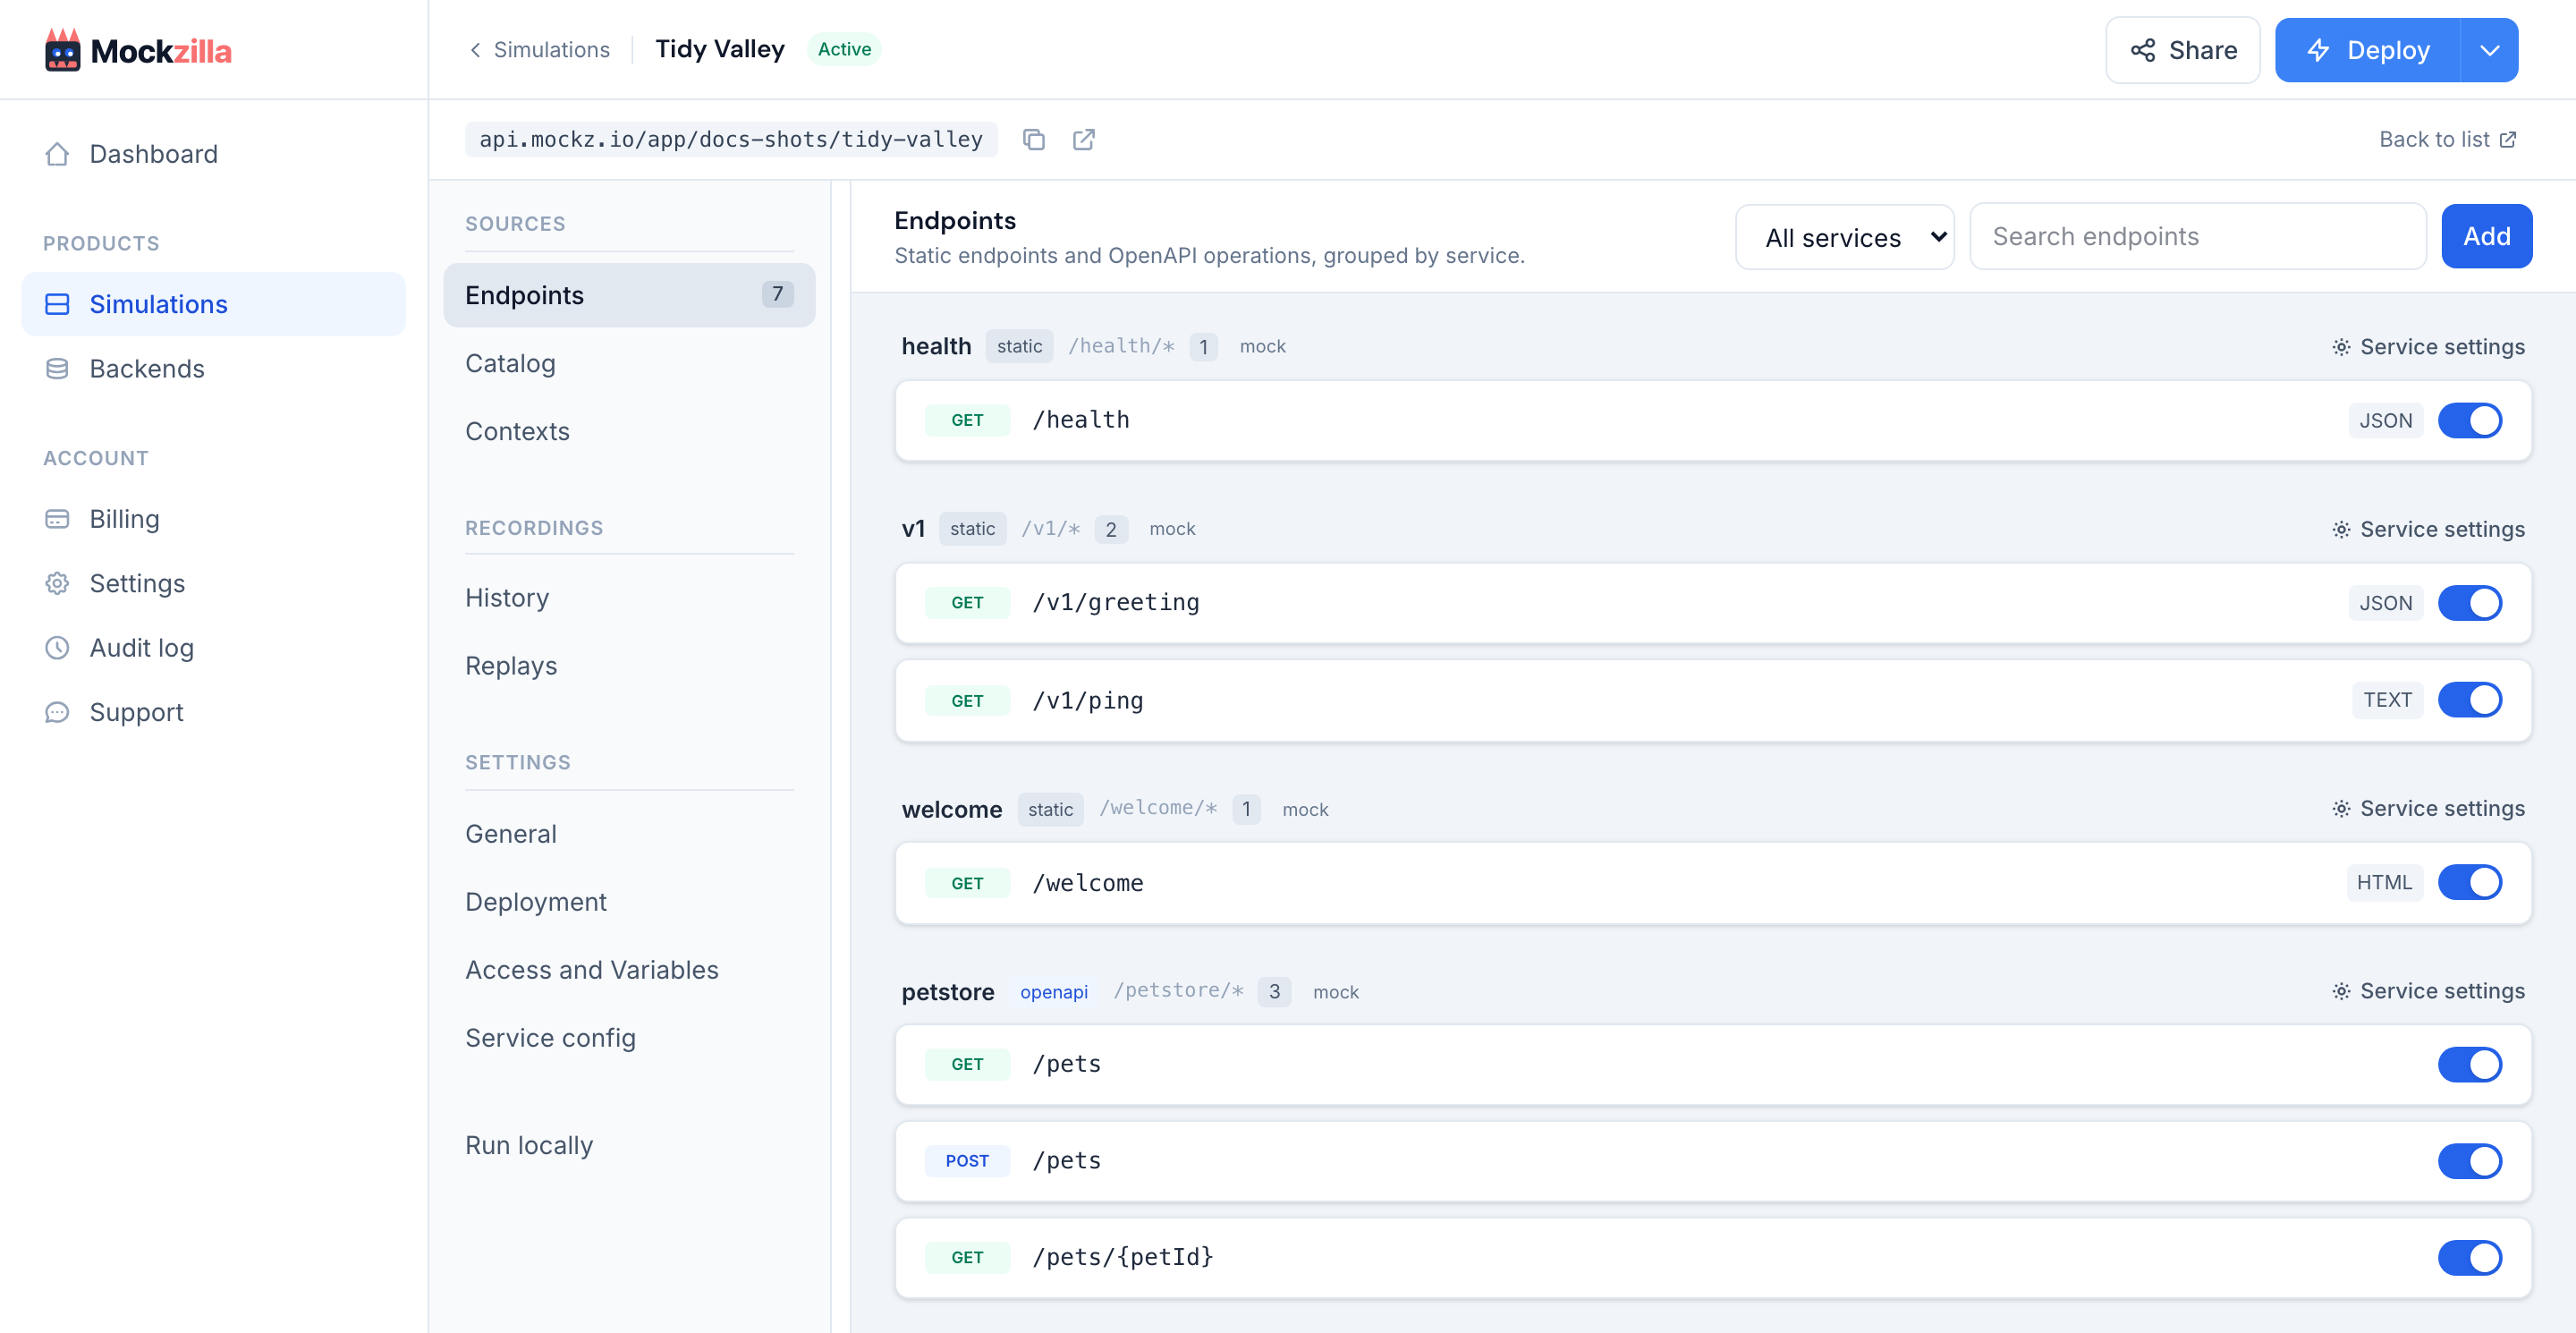Click the share nodes icon

click(2143, 50)
